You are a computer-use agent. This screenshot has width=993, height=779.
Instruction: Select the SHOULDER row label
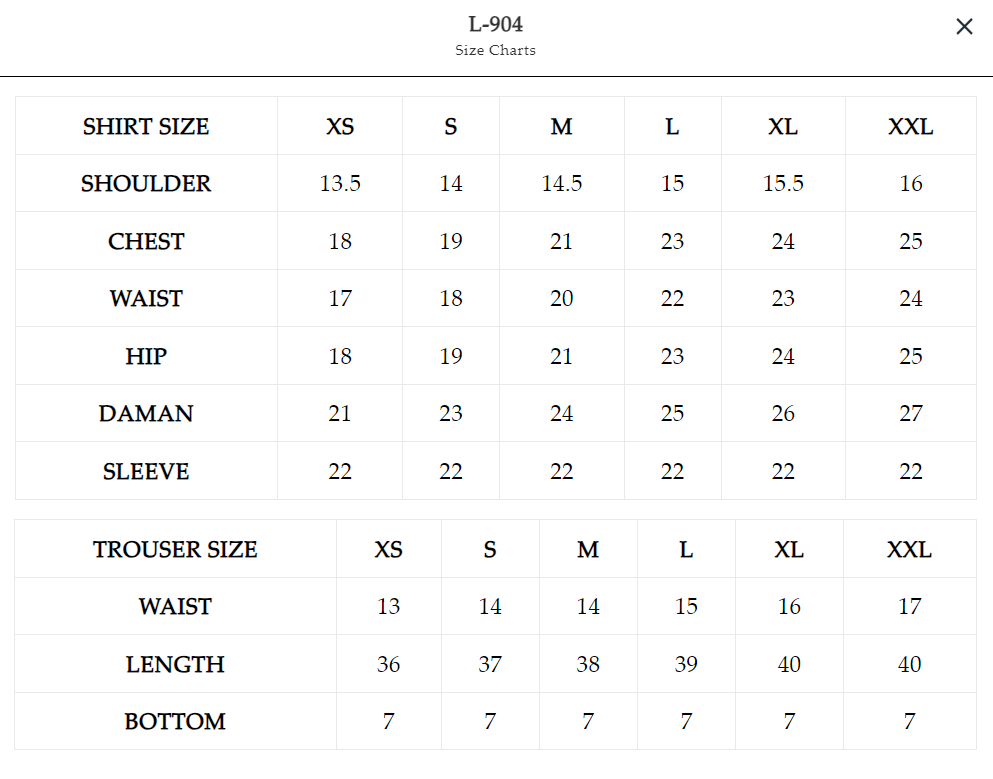146,184
